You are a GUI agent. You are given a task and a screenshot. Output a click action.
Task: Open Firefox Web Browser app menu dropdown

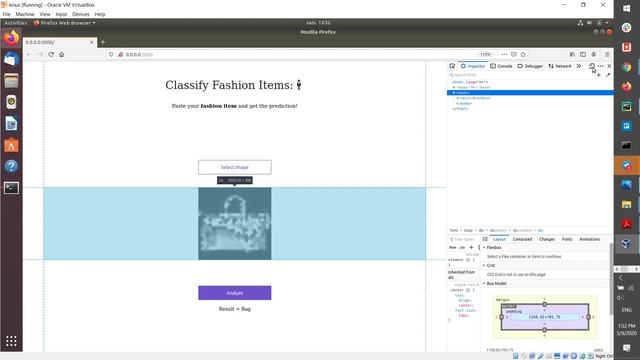pos(65,23)
